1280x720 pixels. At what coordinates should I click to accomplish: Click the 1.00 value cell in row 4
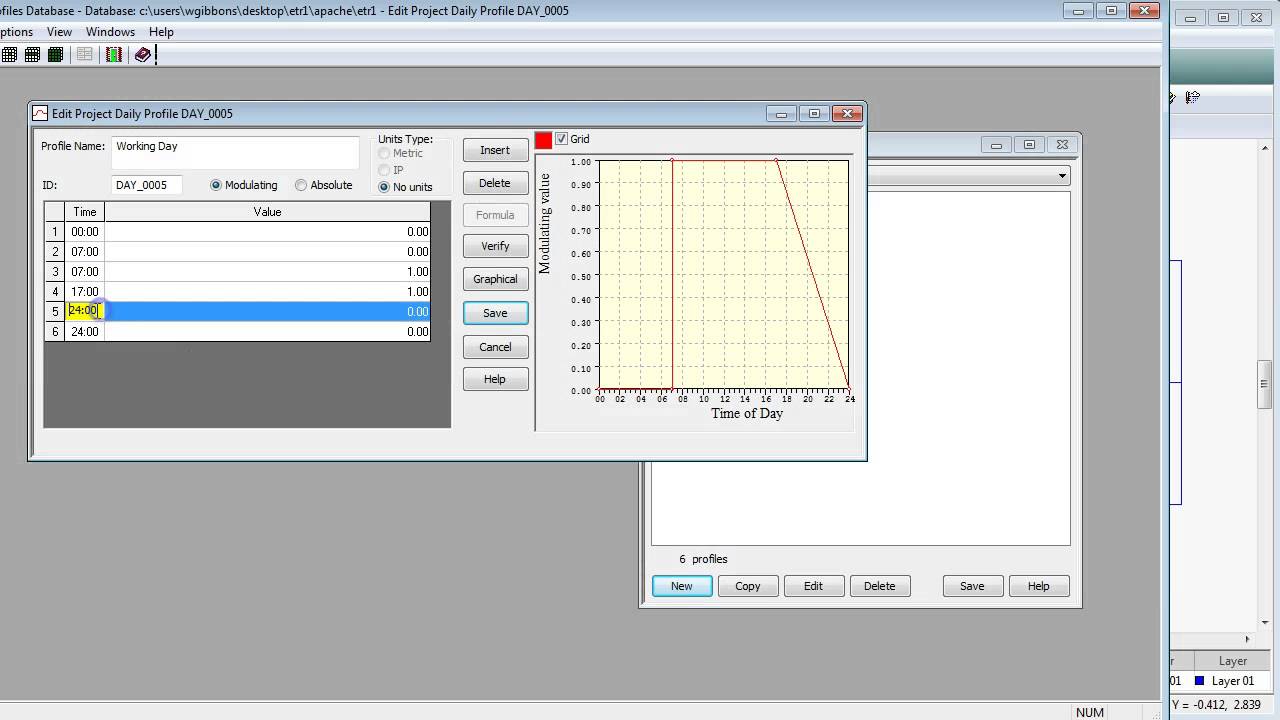coord(267,291)
